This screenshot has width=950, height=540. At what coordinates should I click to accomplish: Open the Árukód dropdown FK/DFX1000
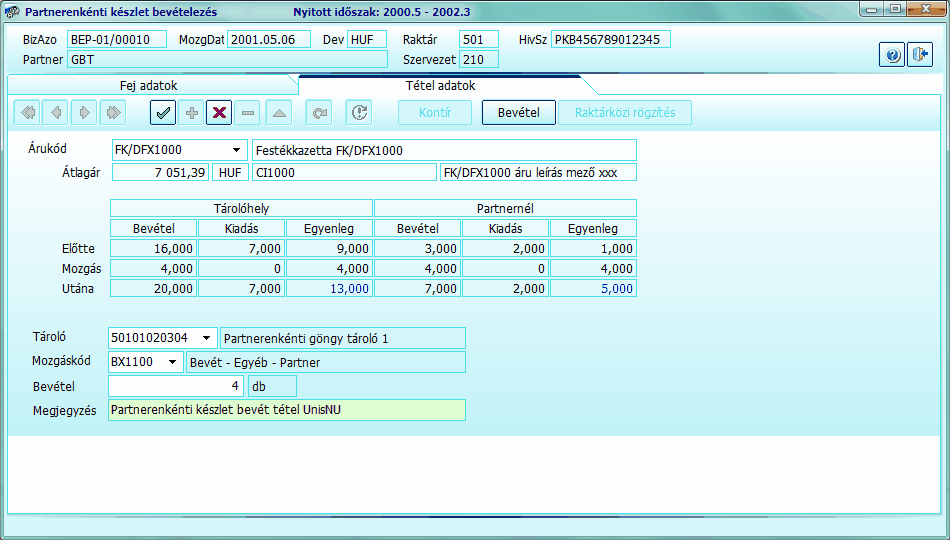click(236, 150)
